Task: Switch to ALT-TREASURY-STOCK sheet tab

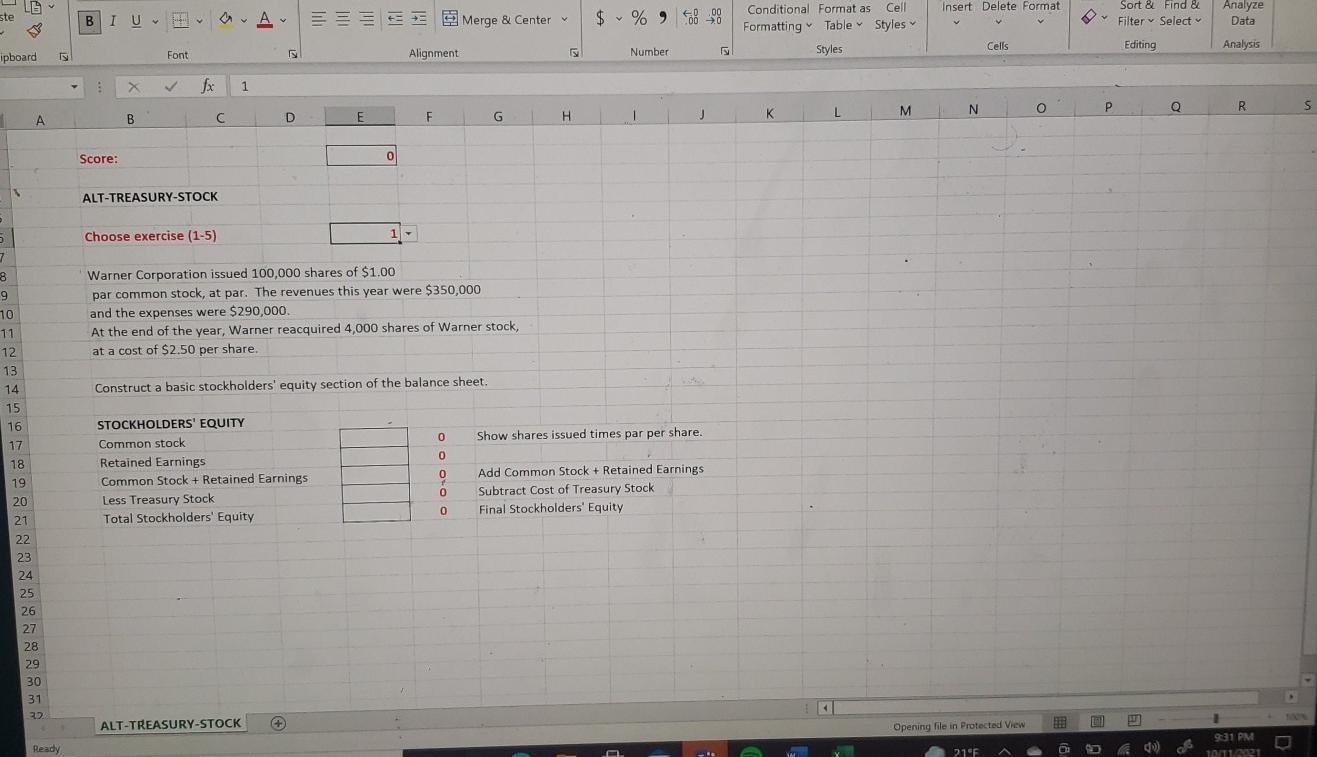Action: 171,723
